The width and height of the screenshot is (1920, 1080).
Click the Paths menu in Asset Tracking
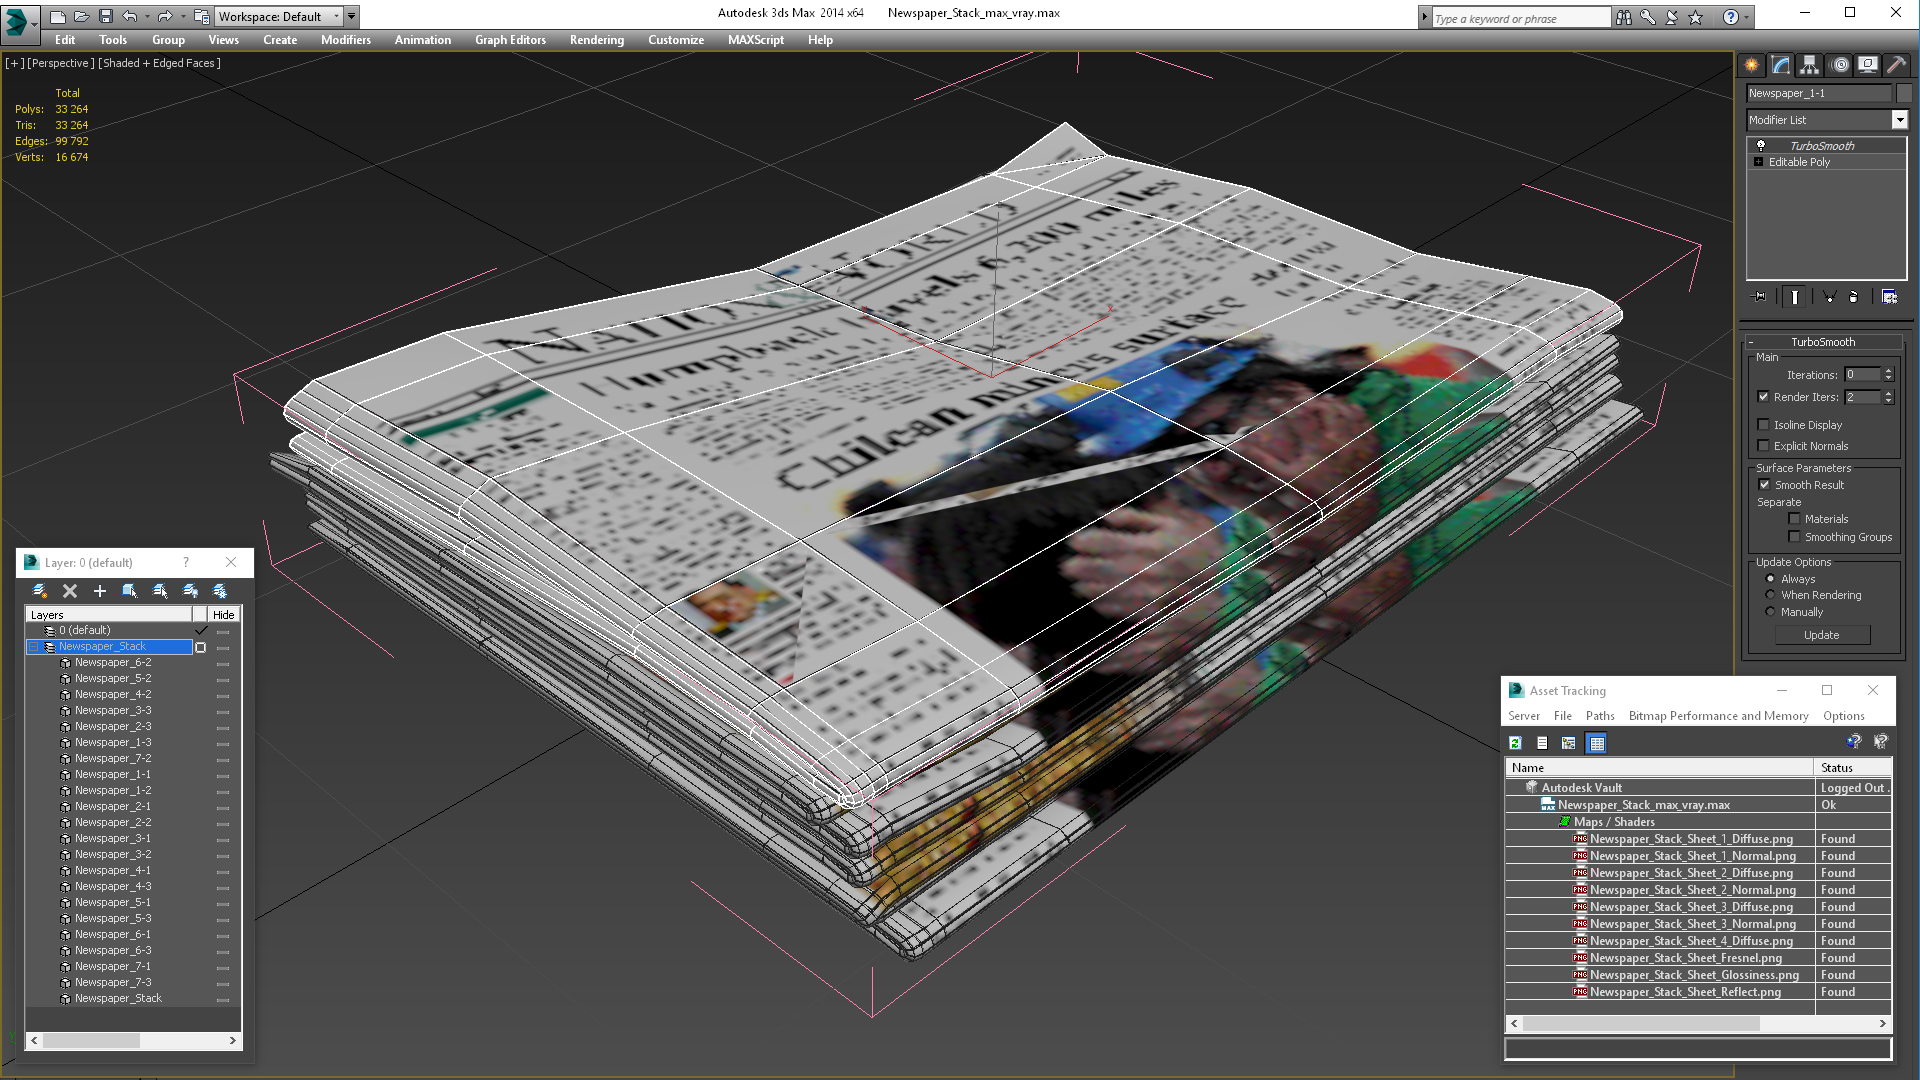[x=1600, y=716]
